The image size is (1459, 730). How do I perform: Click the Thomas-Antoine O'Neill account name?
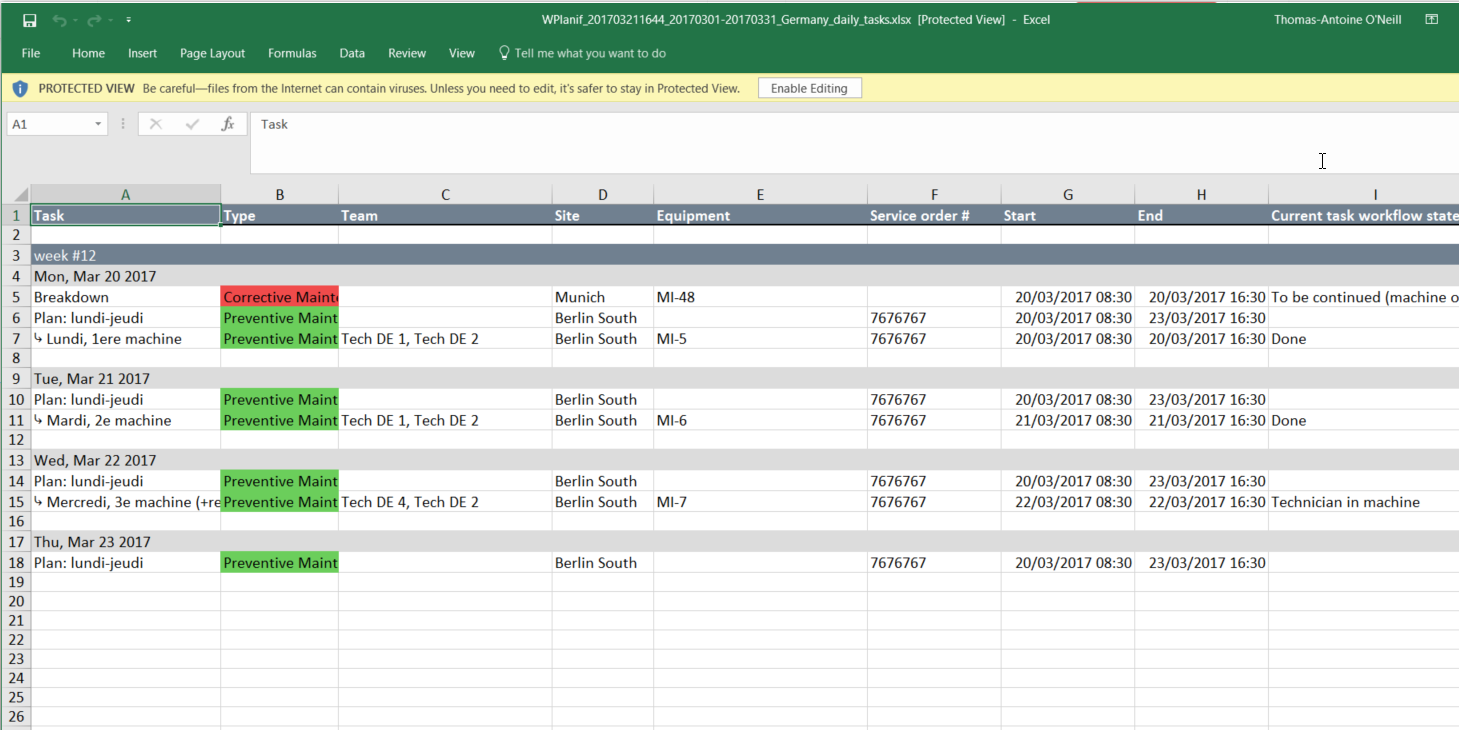[1337, 18]
